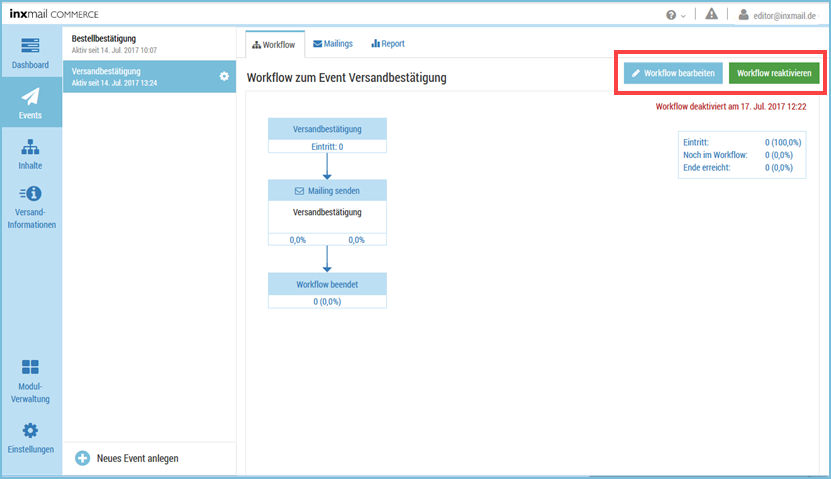Click gear icon on Versandbestätigung event
Screen dimensions: 831x479
pyautogui.click(x=224, y=76)
